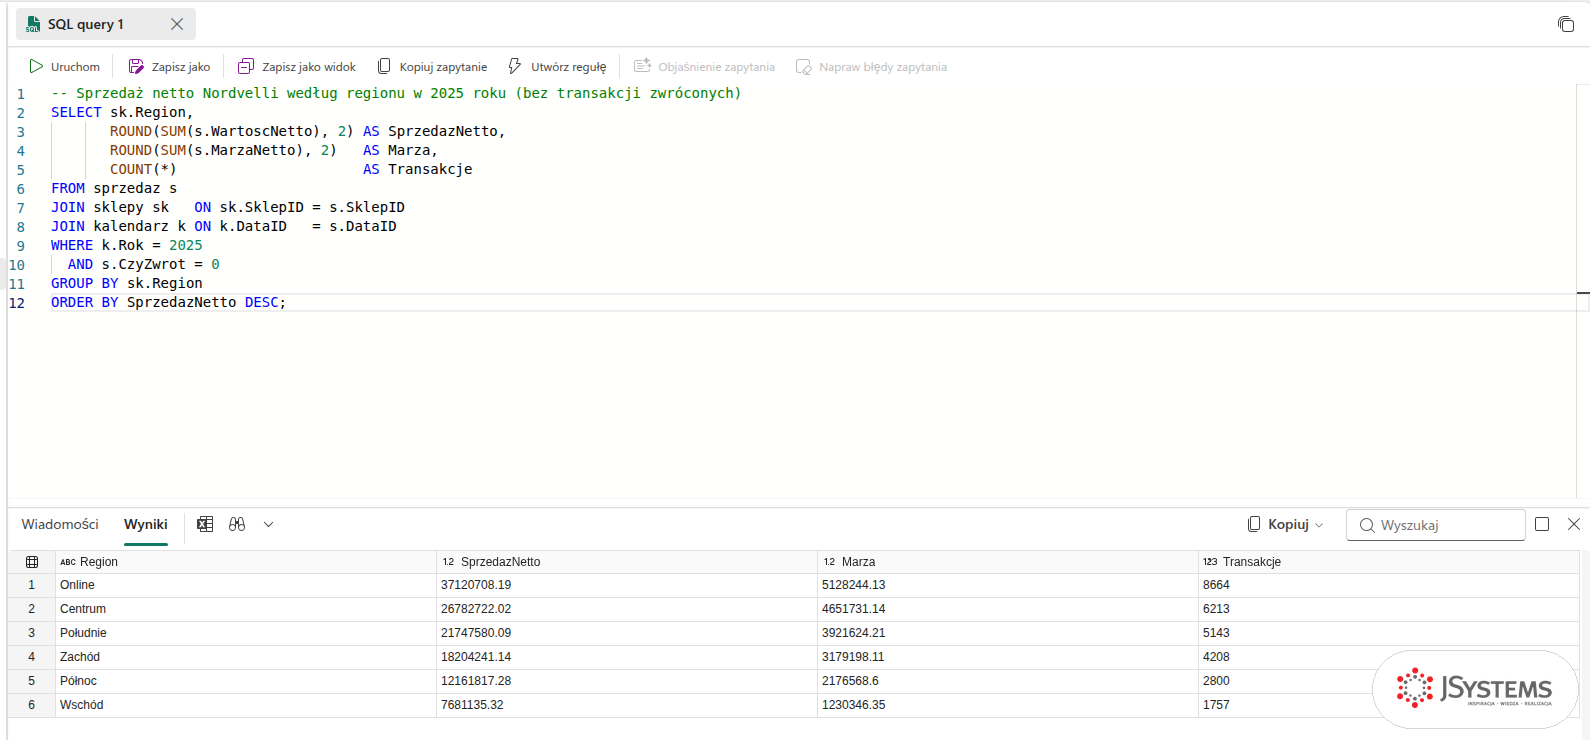Image resolution: width=1590 pixels, height=740 pixels.
Task: Click the SprzedazNetto column header
Action: pyautogui.click(x=627, y=562)
